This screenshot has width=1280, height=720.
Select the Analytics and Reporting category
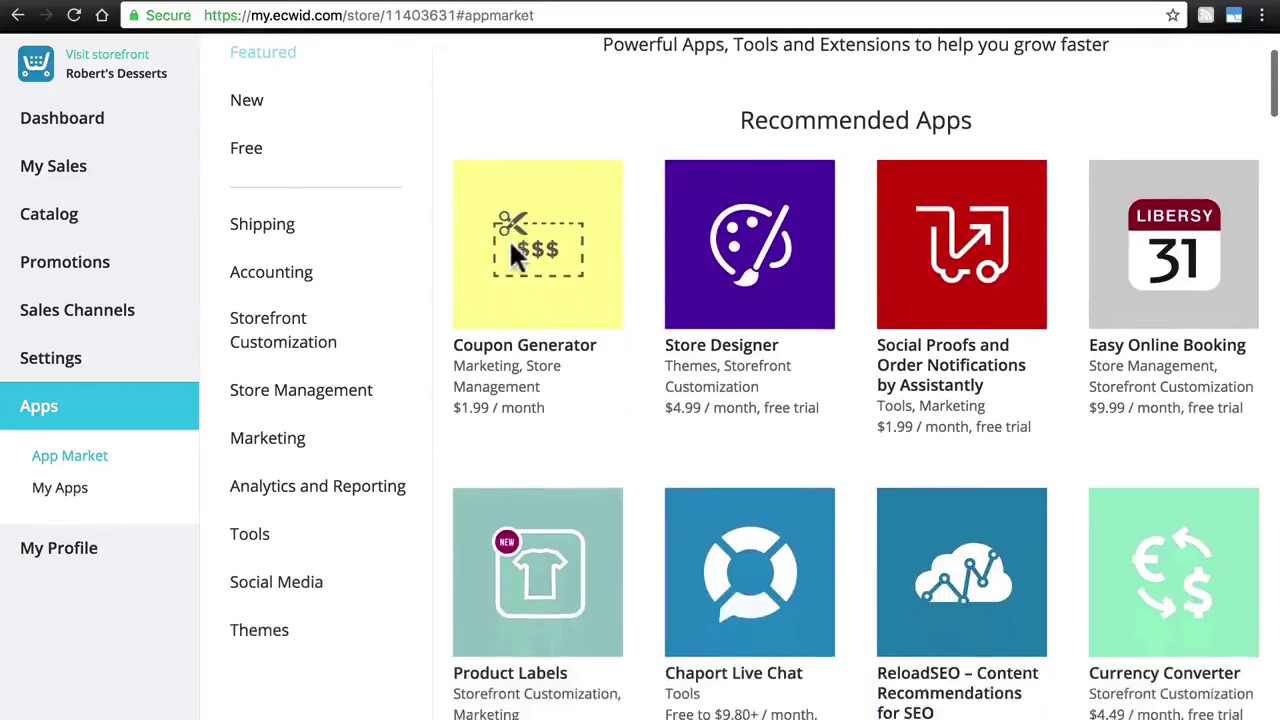point(317,486)
